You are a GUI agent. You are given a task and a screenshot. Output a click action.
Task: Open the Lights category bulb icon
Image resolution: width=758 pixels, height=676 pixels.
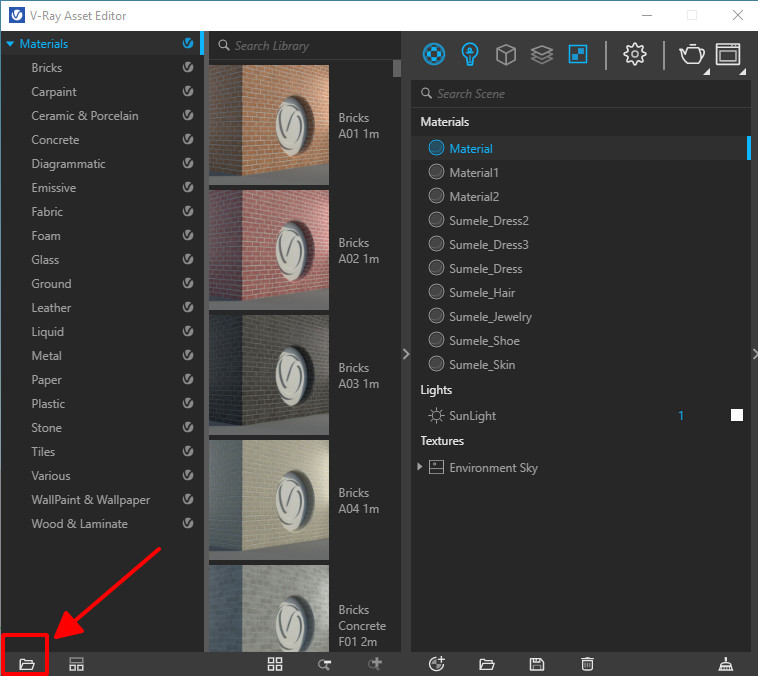tap(470, 54)
